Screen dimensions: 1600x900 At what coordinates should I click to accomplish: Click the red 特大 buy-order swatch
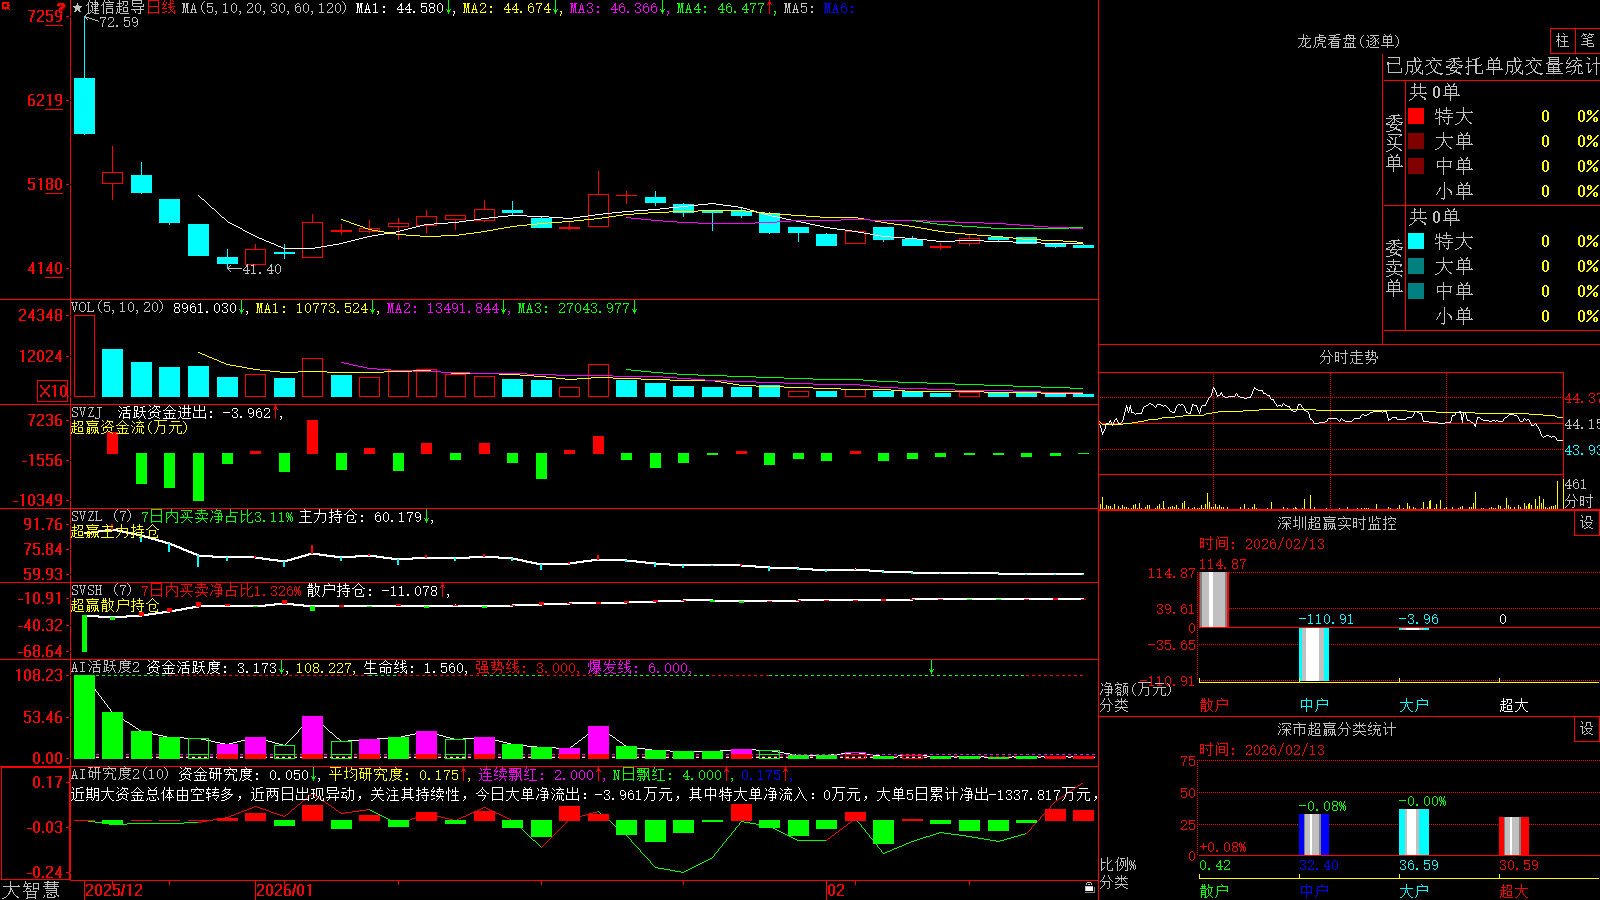[x=1416, y=116]
